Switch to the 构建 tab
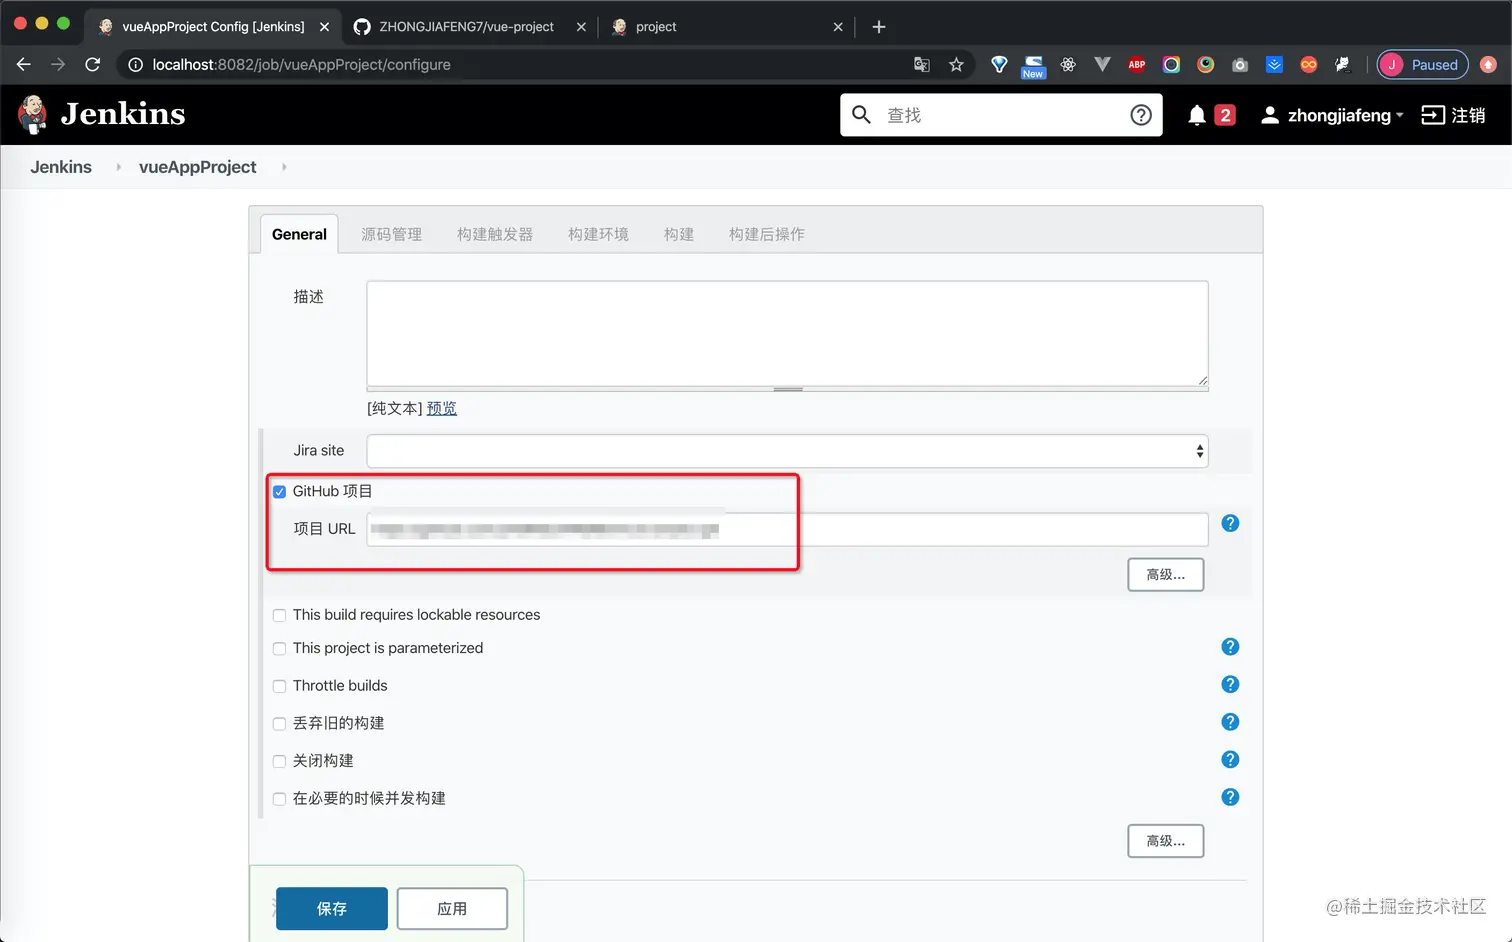The height and width of the screenshot is (942, 1512). click(679, 234)
